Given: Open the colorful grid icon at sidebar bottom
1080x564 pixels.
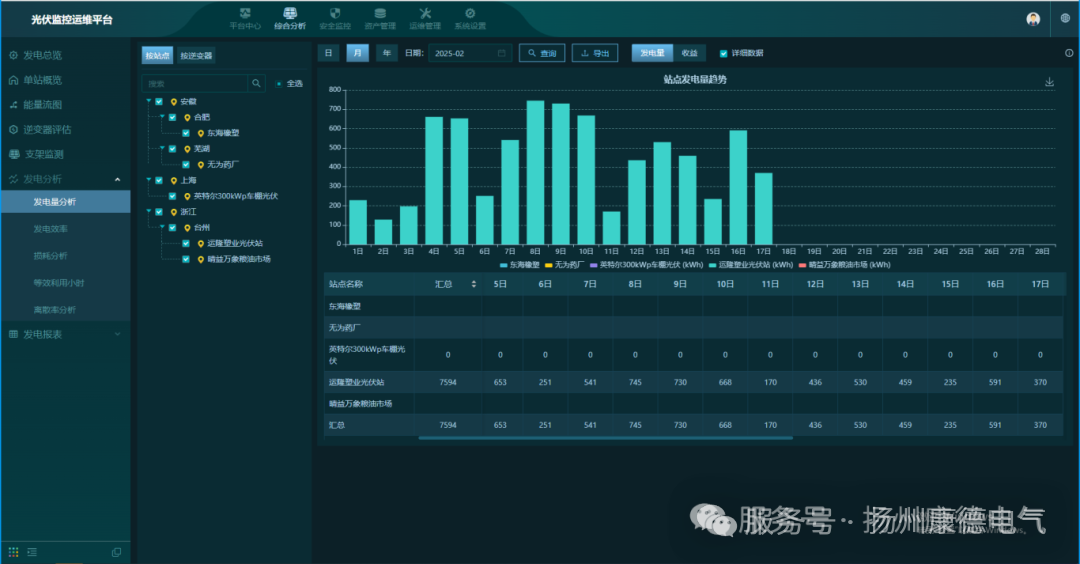Looking at the screenshot, I should click(x=14, y=552).
